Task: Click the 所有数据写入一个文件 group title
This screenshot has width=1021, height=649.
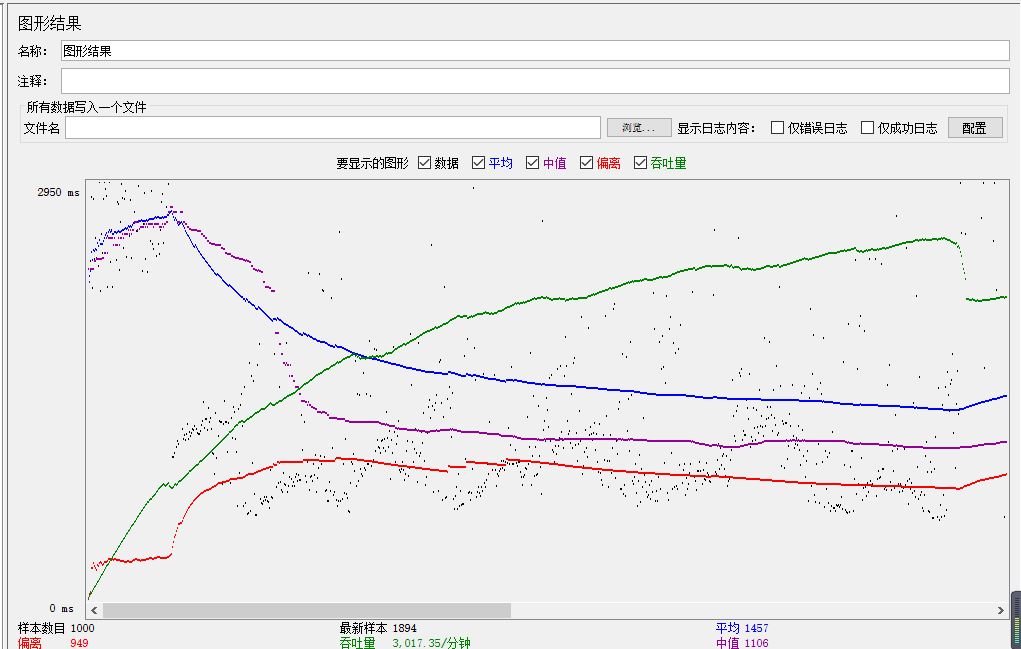Action: click(87, 107)
